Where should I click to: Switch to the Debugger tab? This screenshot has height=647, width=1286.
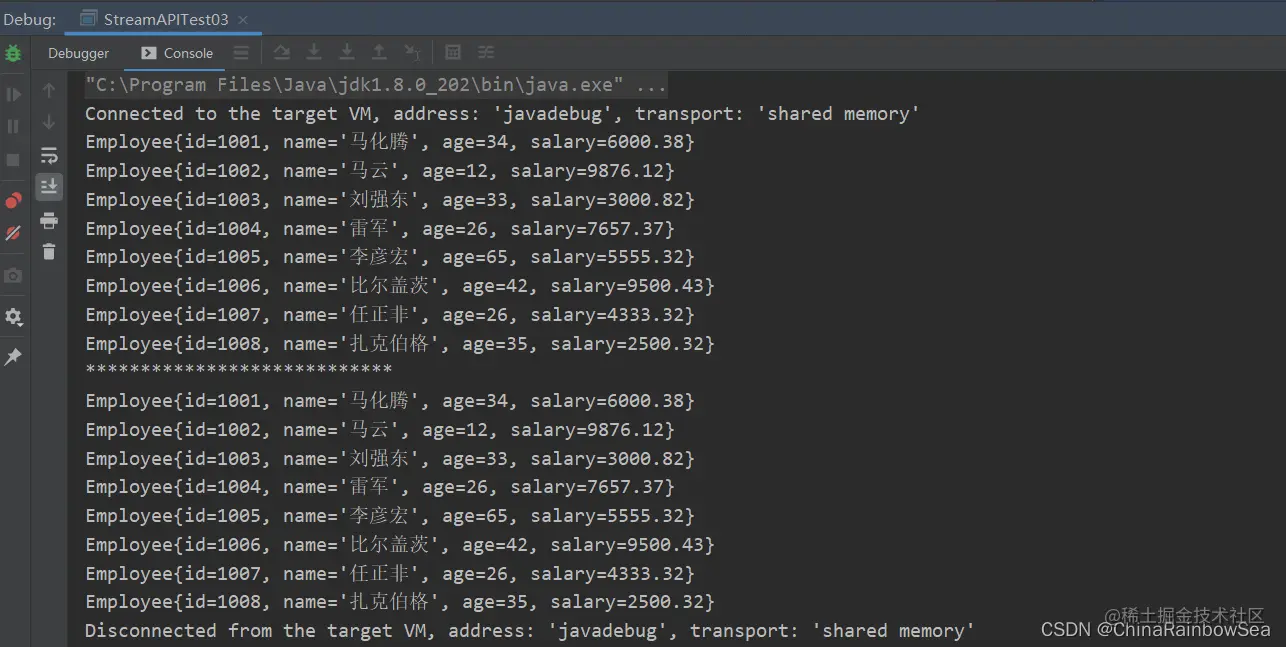pyautogui.click(x=78, y=53)
